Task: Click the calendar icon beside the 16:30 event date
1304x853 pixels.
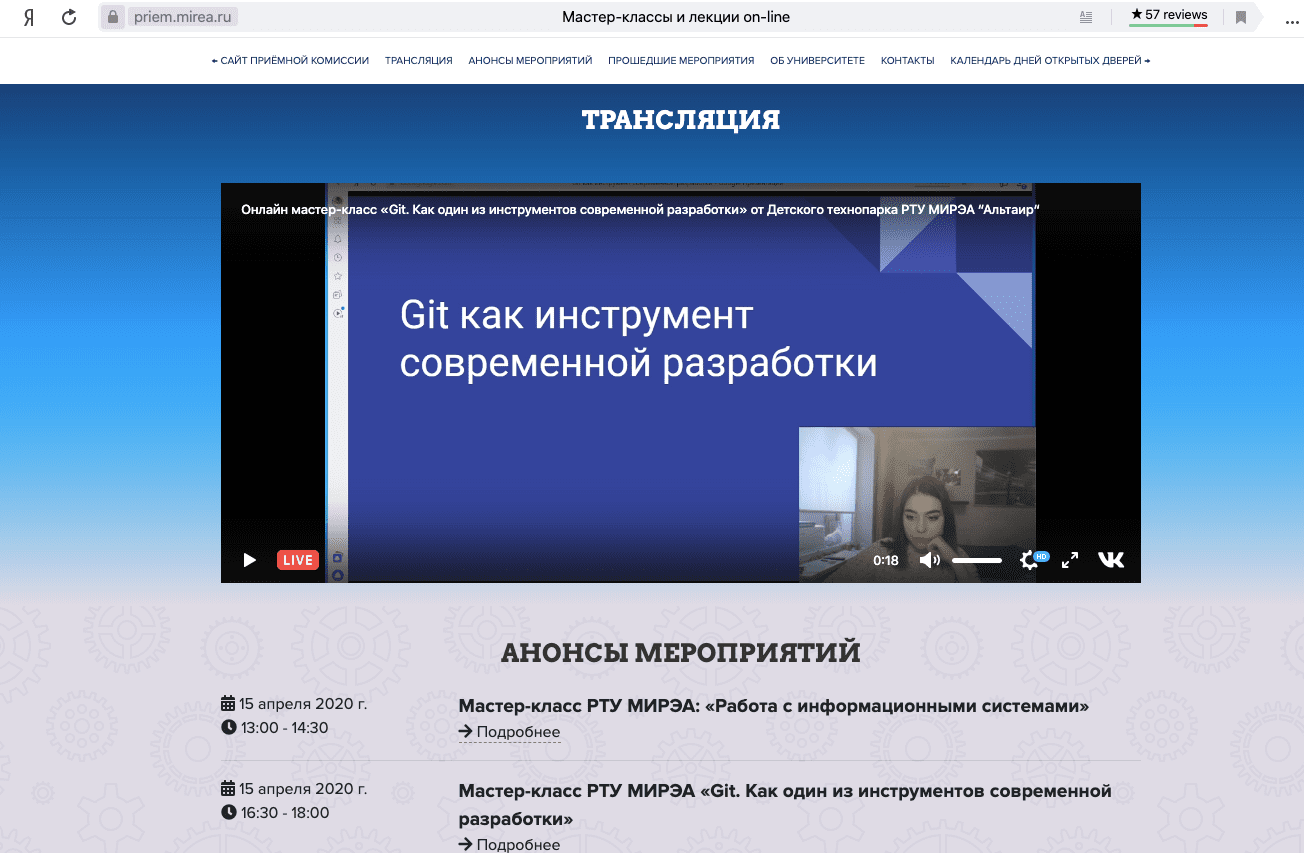Action: pyautogui.click(x=228, y=788)
